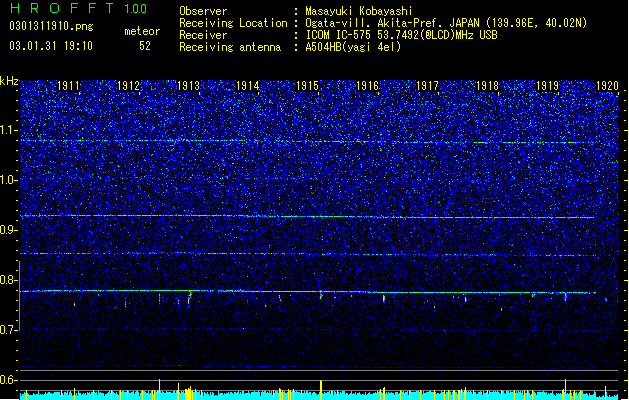This screenshot has height=400, width=629.
Task: Click the 1.1 kHz frequency label
Action: tap(9, 130)
